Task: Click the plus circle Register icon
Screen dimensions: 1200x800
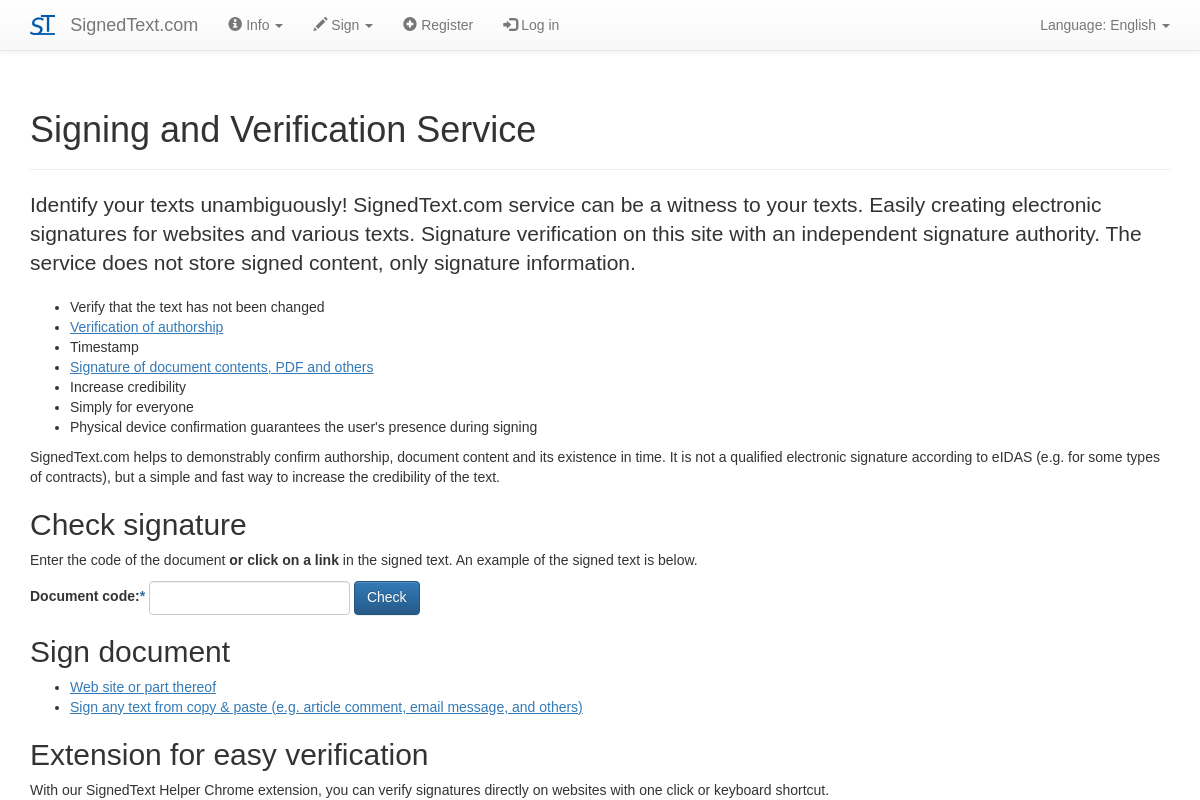Action: (x=410, y=25)
